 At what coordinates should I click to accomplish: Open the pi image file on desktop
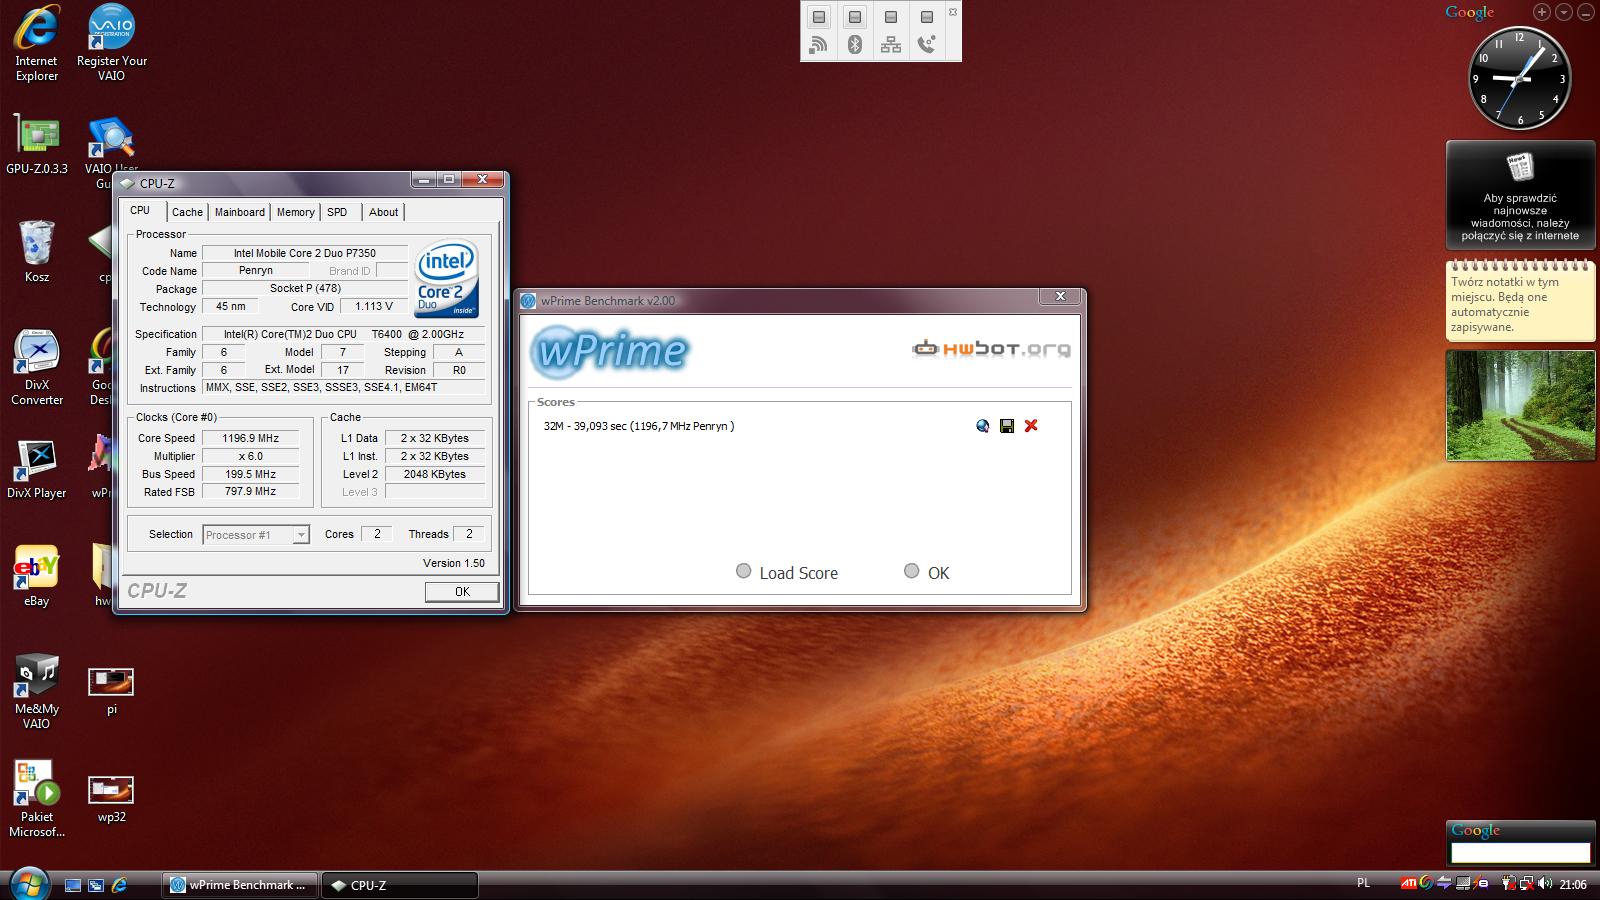pos(111,691)
